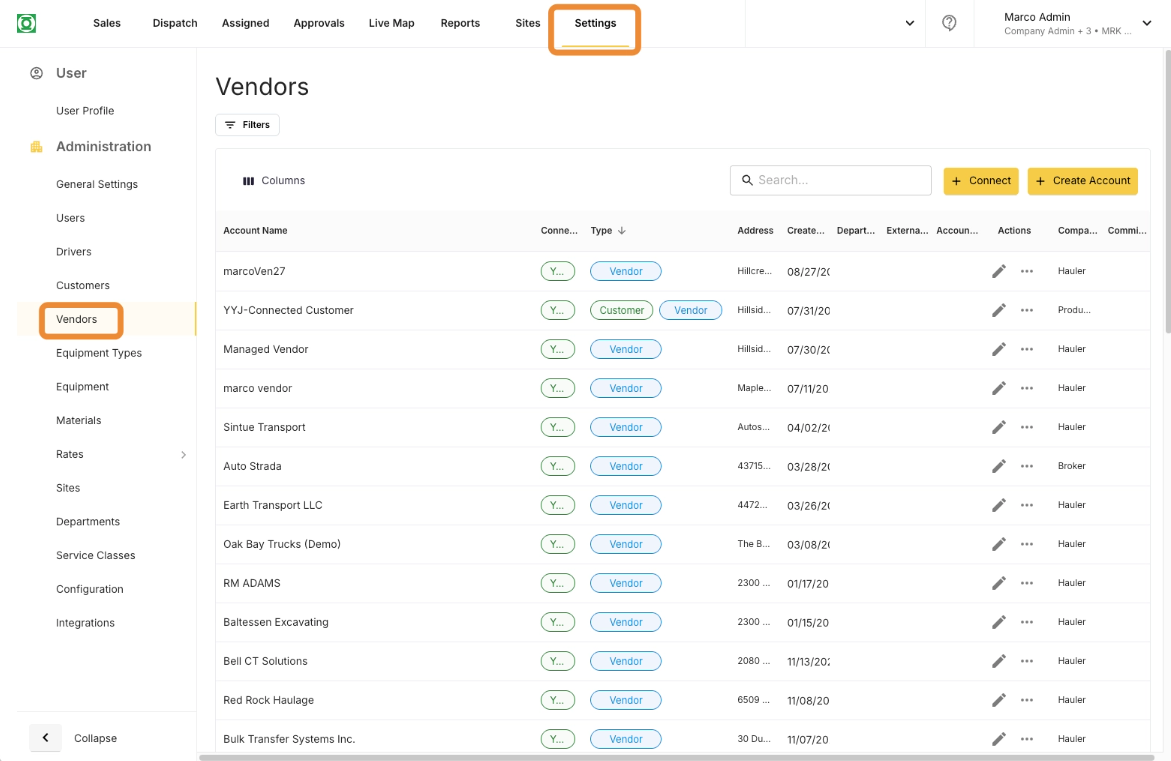The image size is (1171, 761).
Task: Select Vendors in sidebar
Action: coord(76,319)
